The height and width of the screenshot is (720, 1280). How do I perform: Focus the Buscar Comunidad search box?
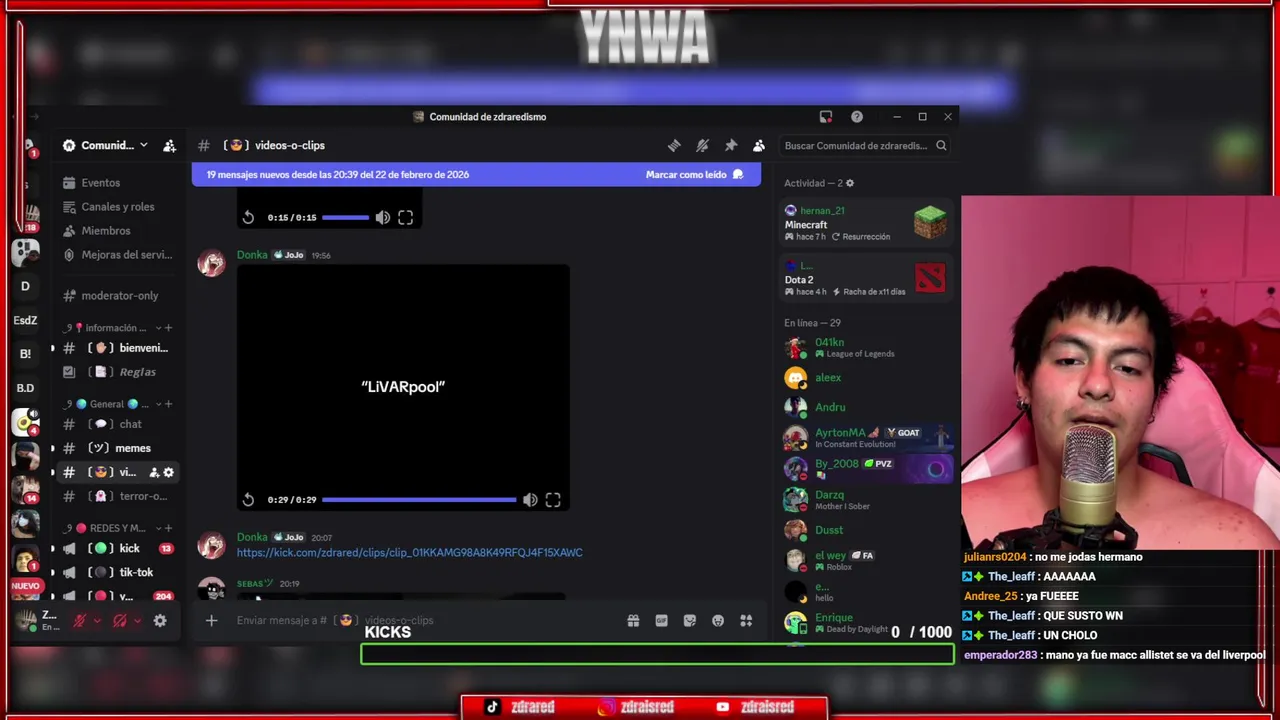tap(865, 146)
